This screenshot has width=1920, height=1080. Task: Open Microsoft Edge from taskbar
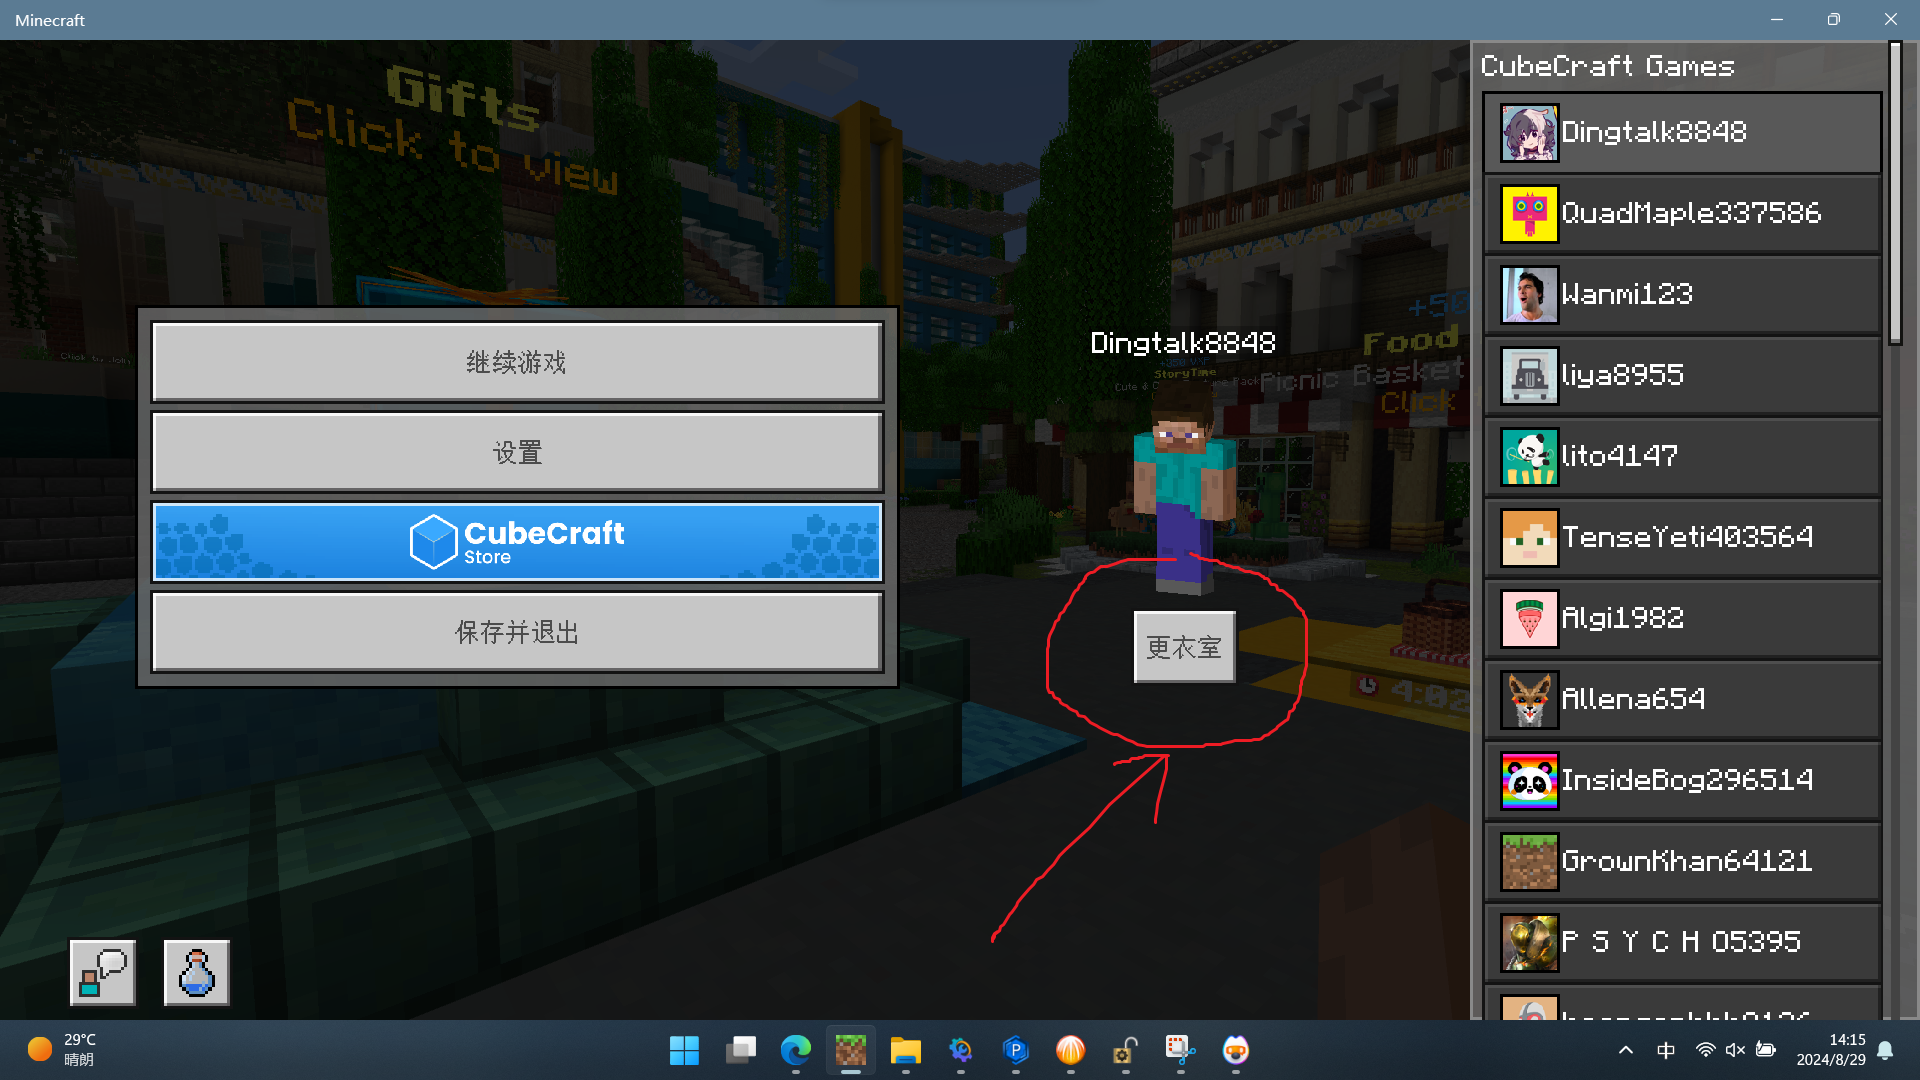point(796,1050)
